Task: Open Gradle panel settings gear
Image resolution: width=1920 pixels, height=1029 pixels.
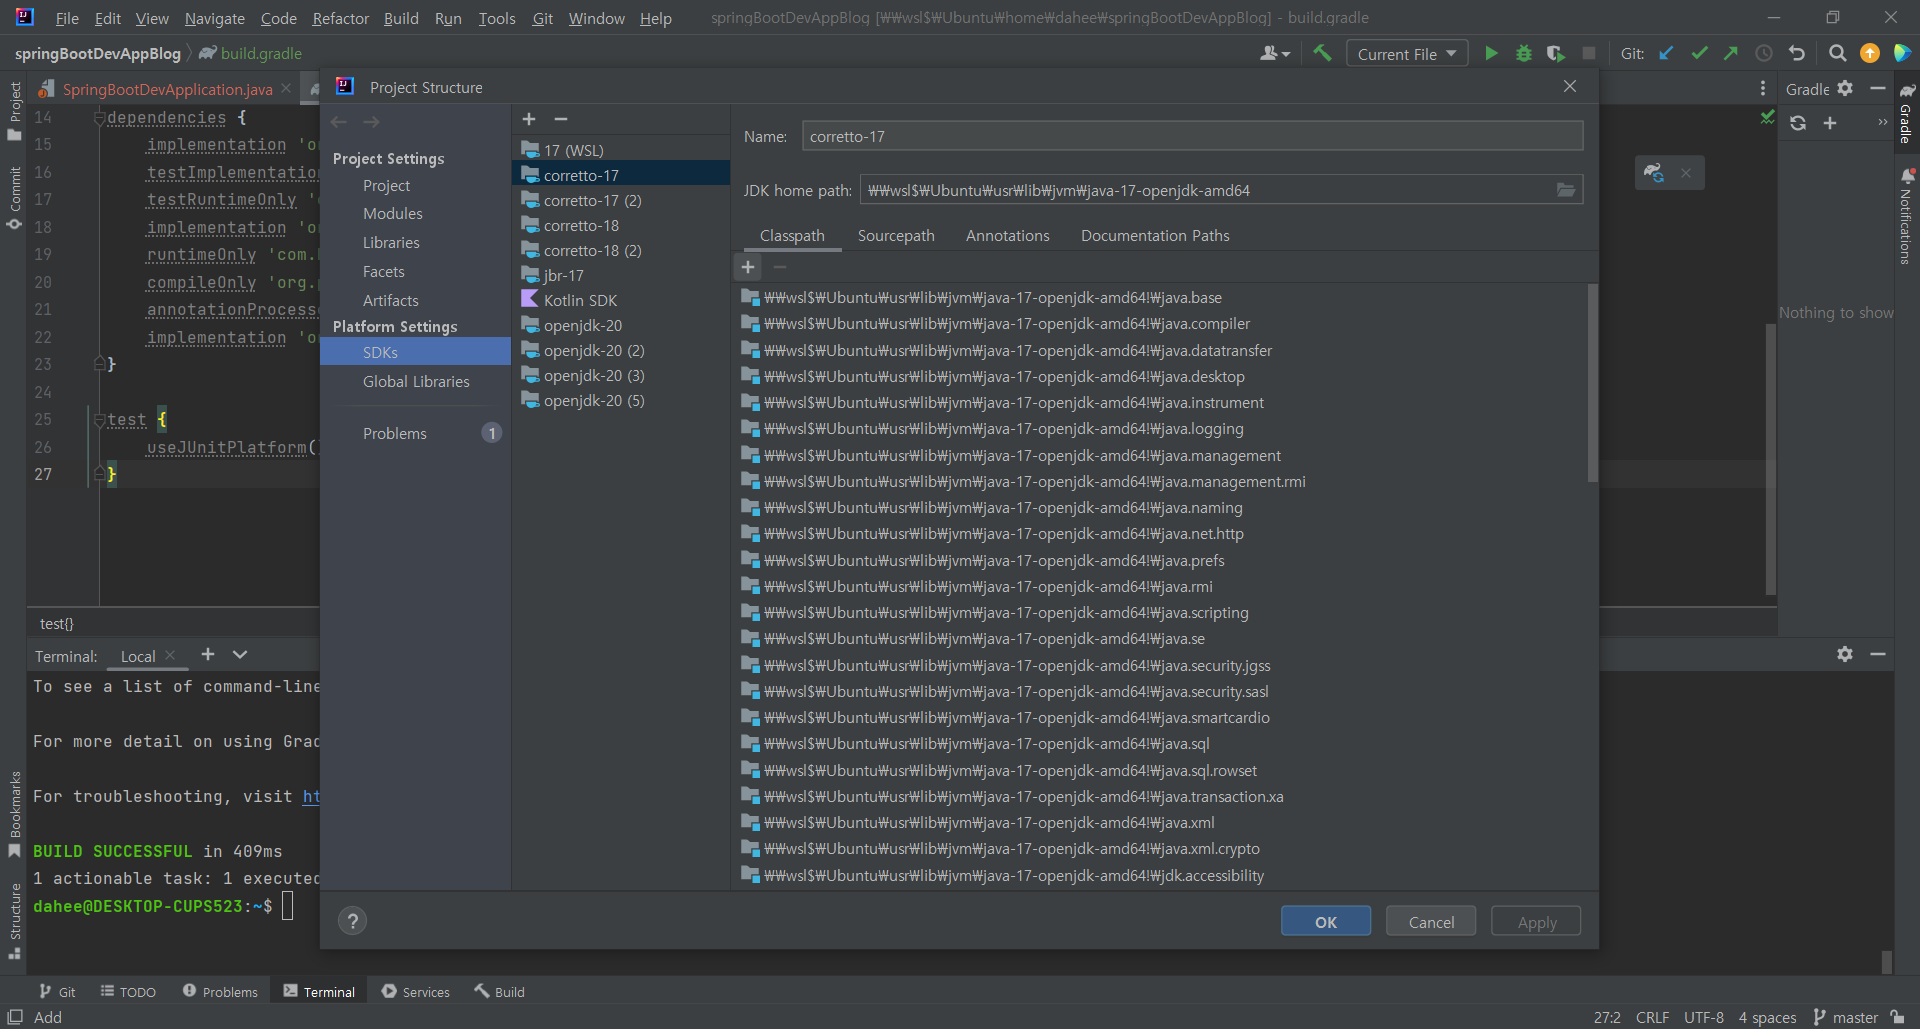Action: point(1845,88)
